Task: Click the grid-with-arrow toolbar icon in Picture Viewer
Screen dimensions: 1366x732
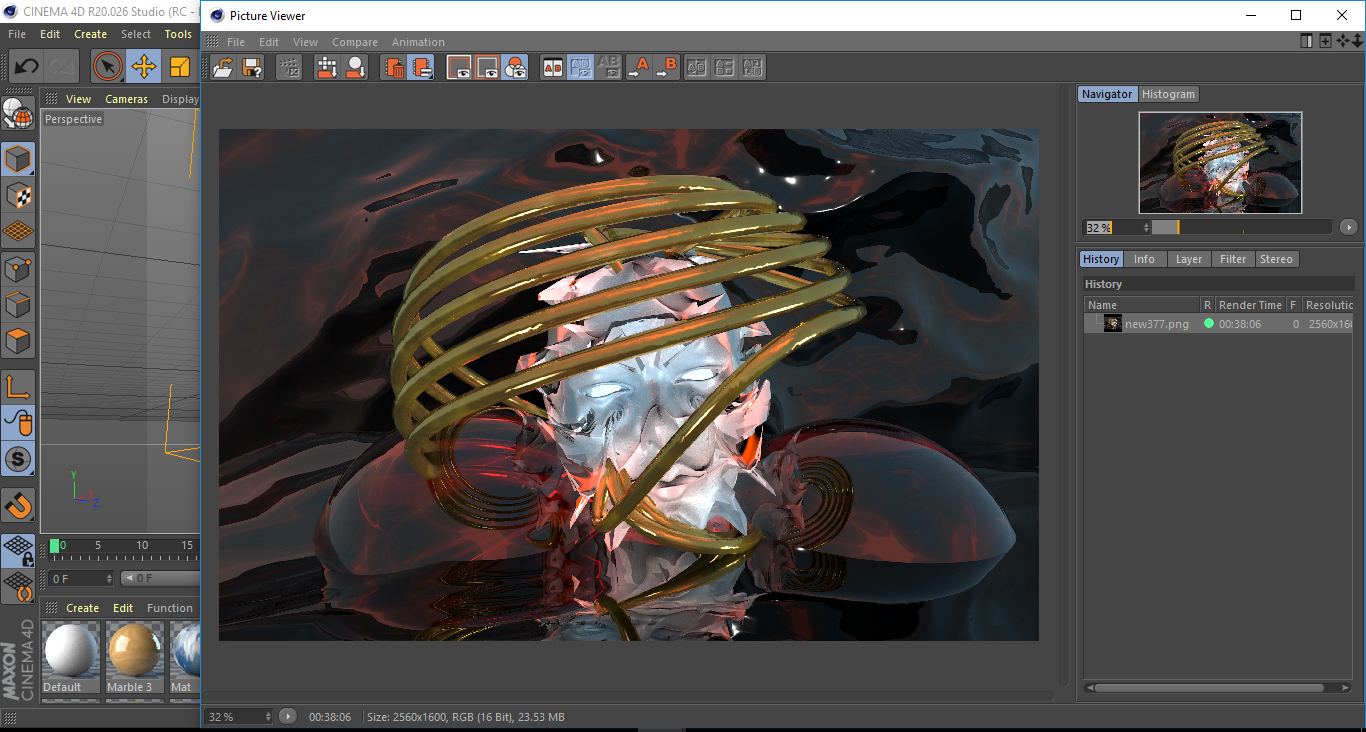Action: [327, 67]
